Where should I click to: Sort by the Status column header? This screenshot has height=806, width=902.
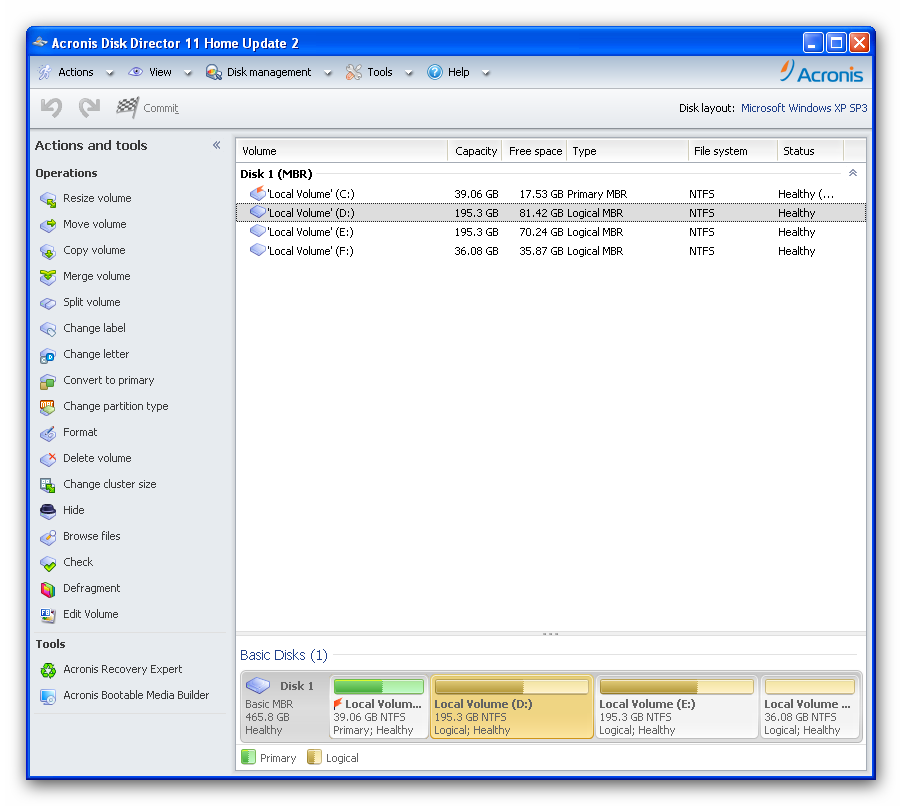[811, 151]
